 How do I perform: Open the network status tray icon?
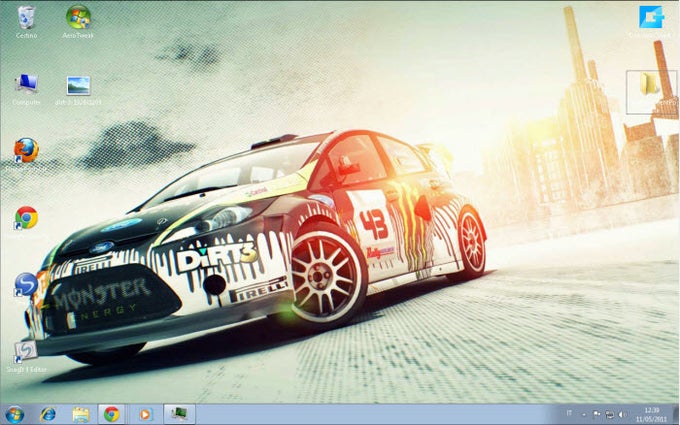click(610, 415)
